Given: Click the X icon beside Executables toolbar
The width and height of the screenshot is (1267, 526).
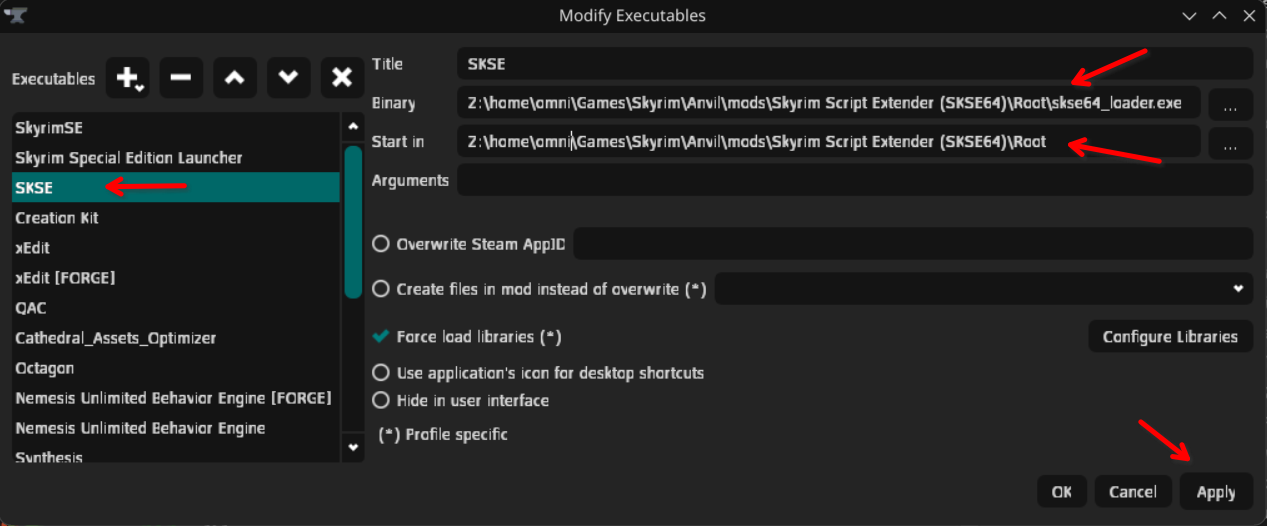Looking at the screenshot, I should 342,78.
